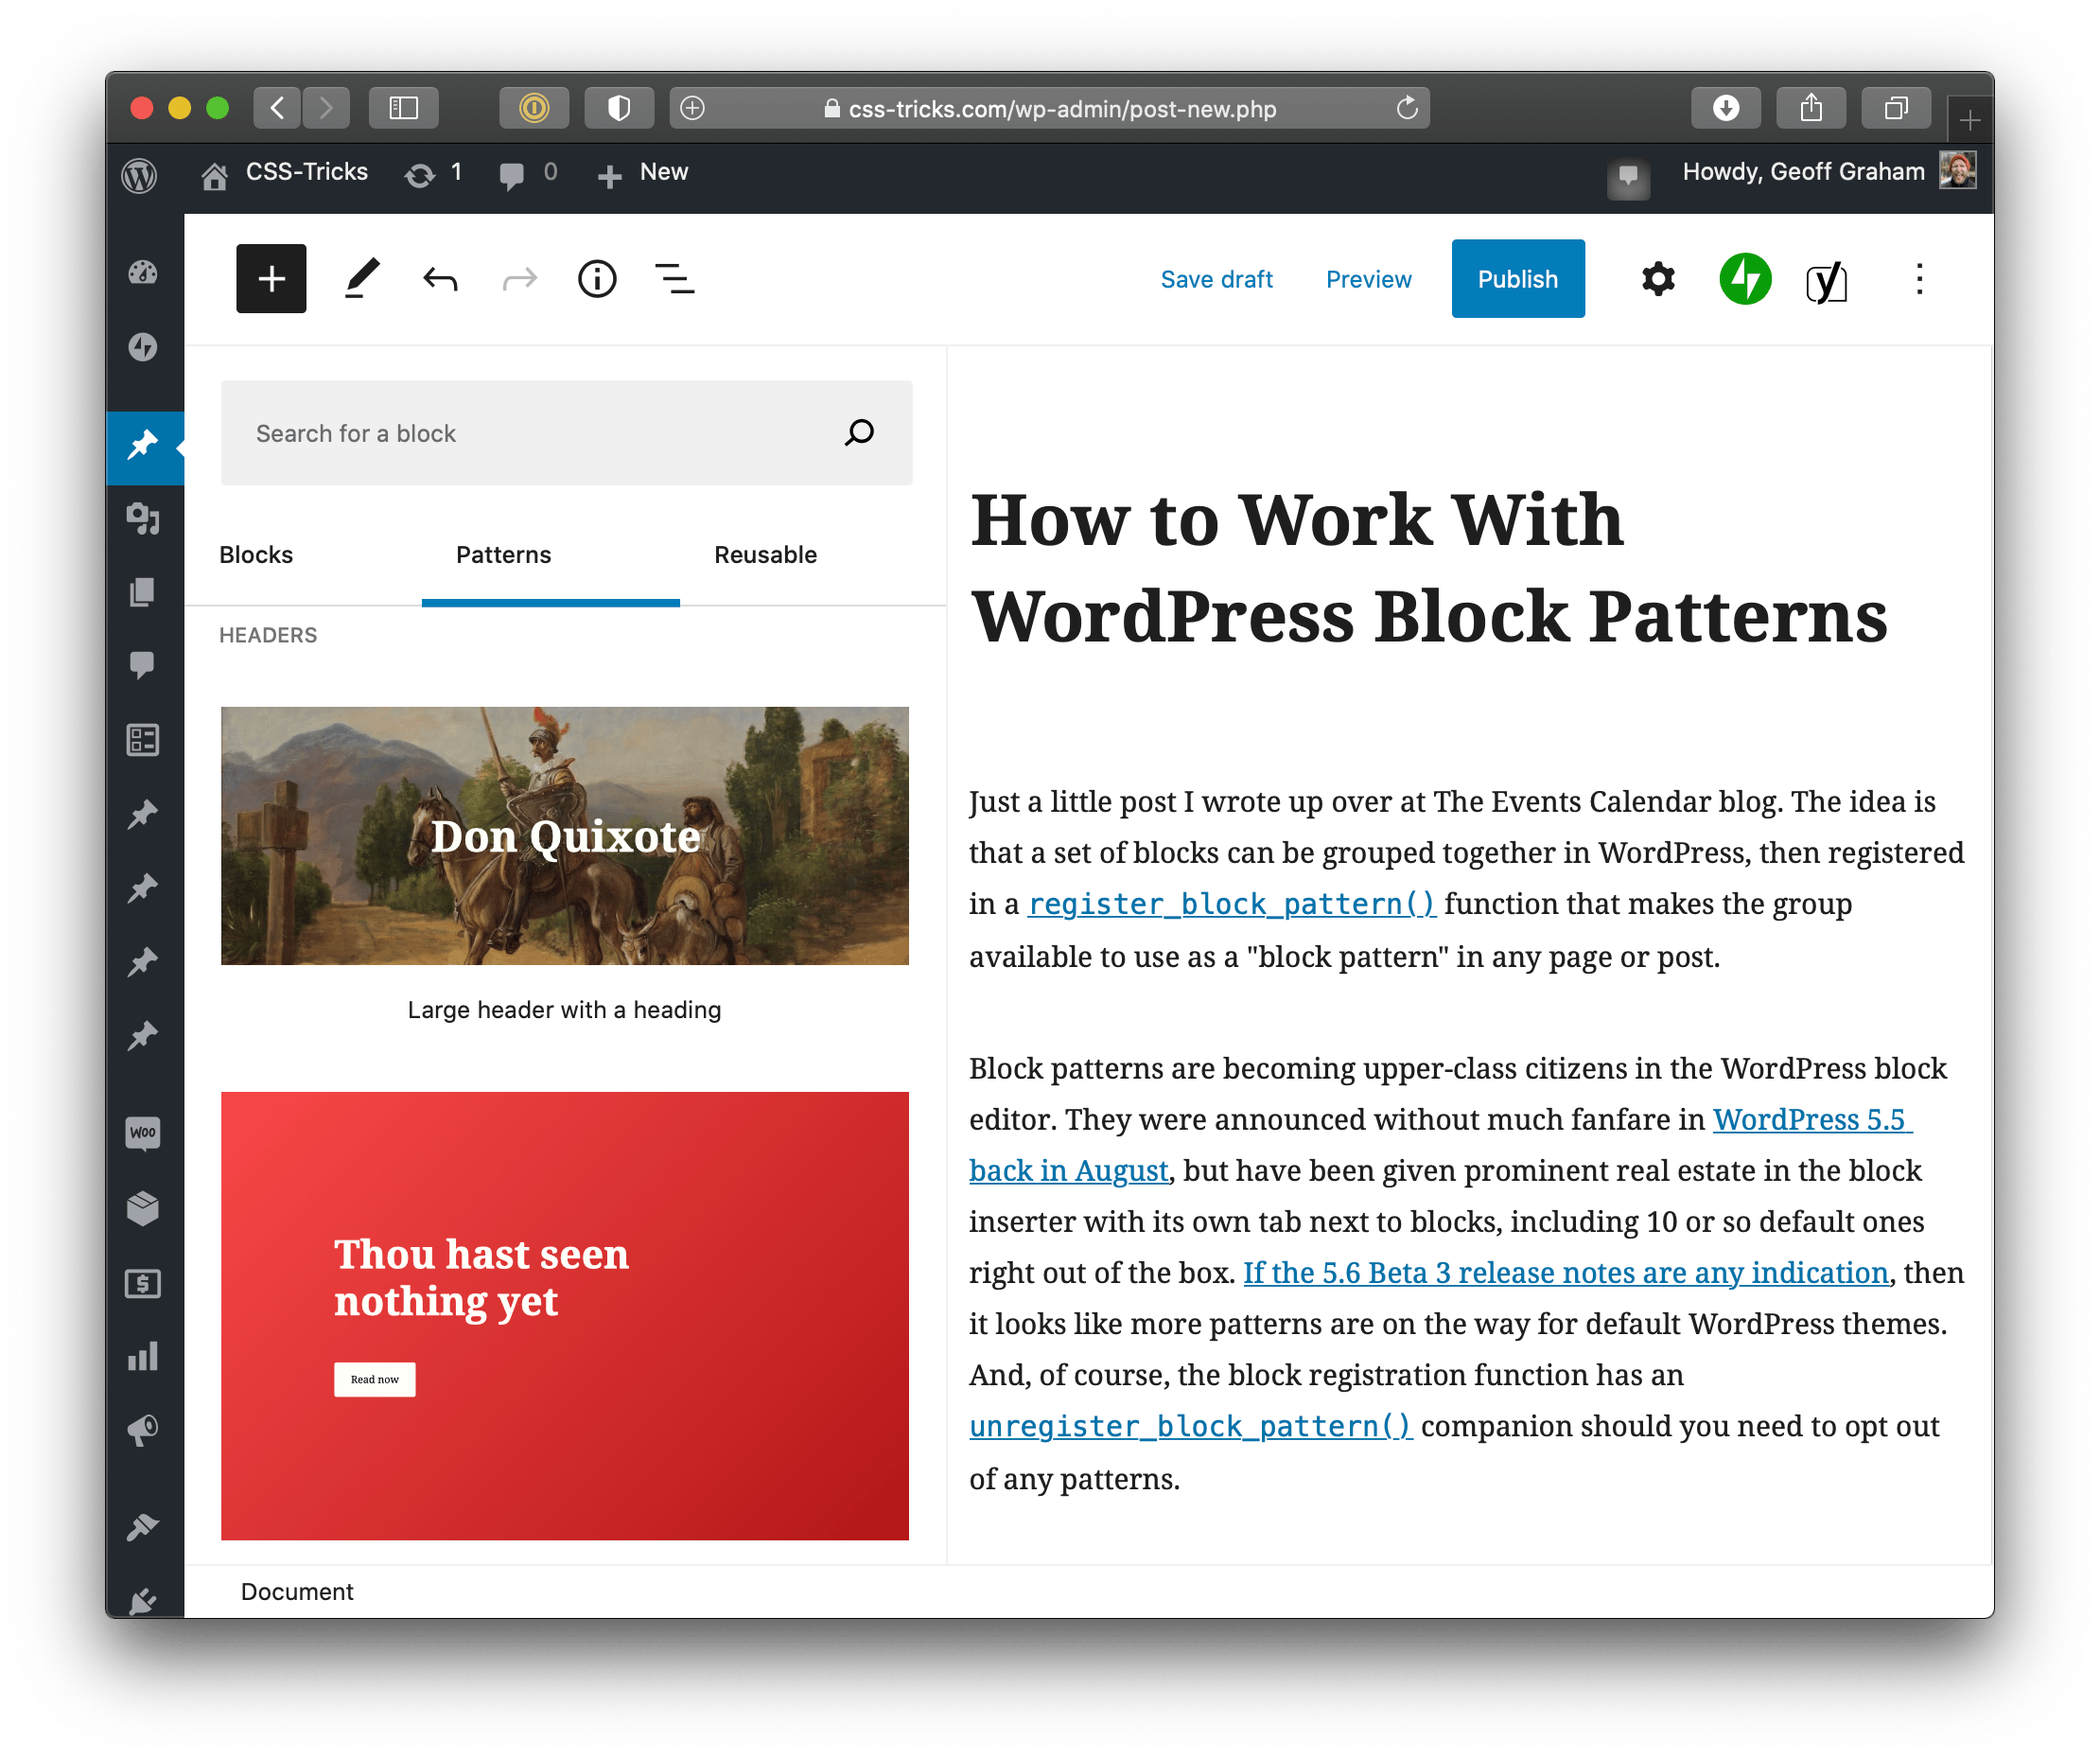Image resolution: width=2100 pixels, height=1758 pixels.
Task: Open the form list icon in sidebar
Action: (143, 740)
